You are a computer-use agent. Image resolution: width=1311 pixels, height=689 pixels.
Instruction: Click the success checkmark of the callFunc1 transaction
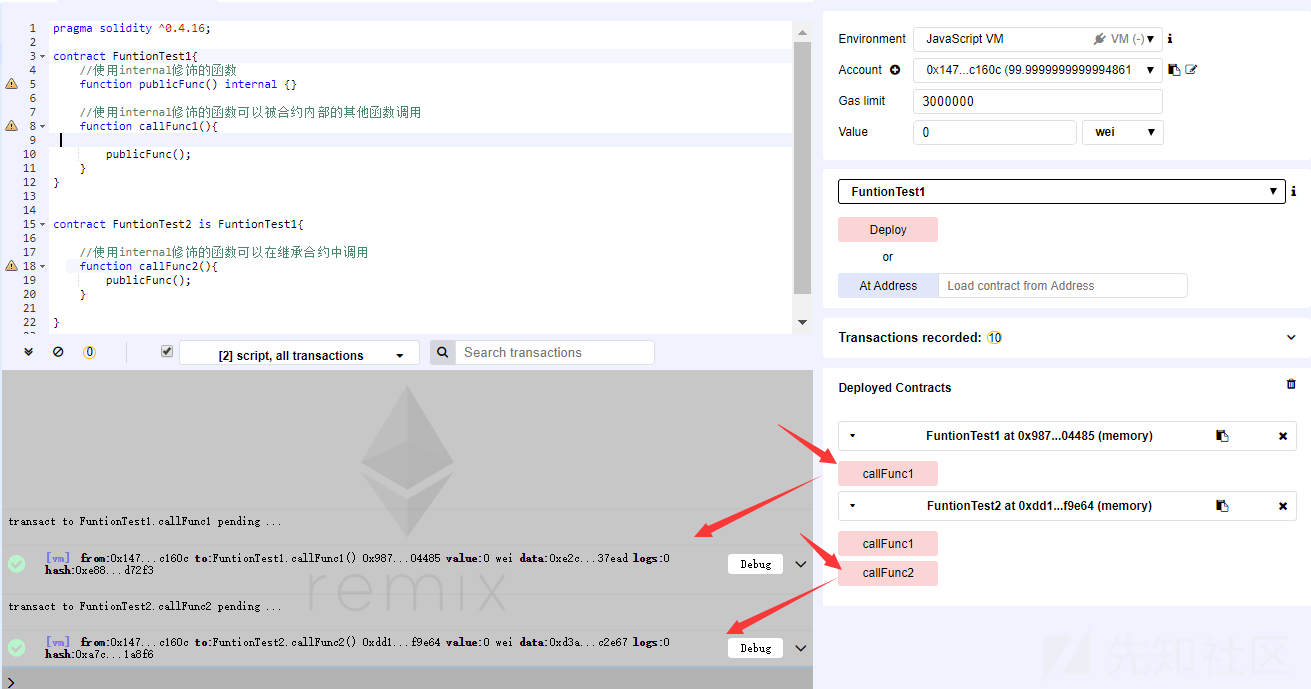point(17,564)
